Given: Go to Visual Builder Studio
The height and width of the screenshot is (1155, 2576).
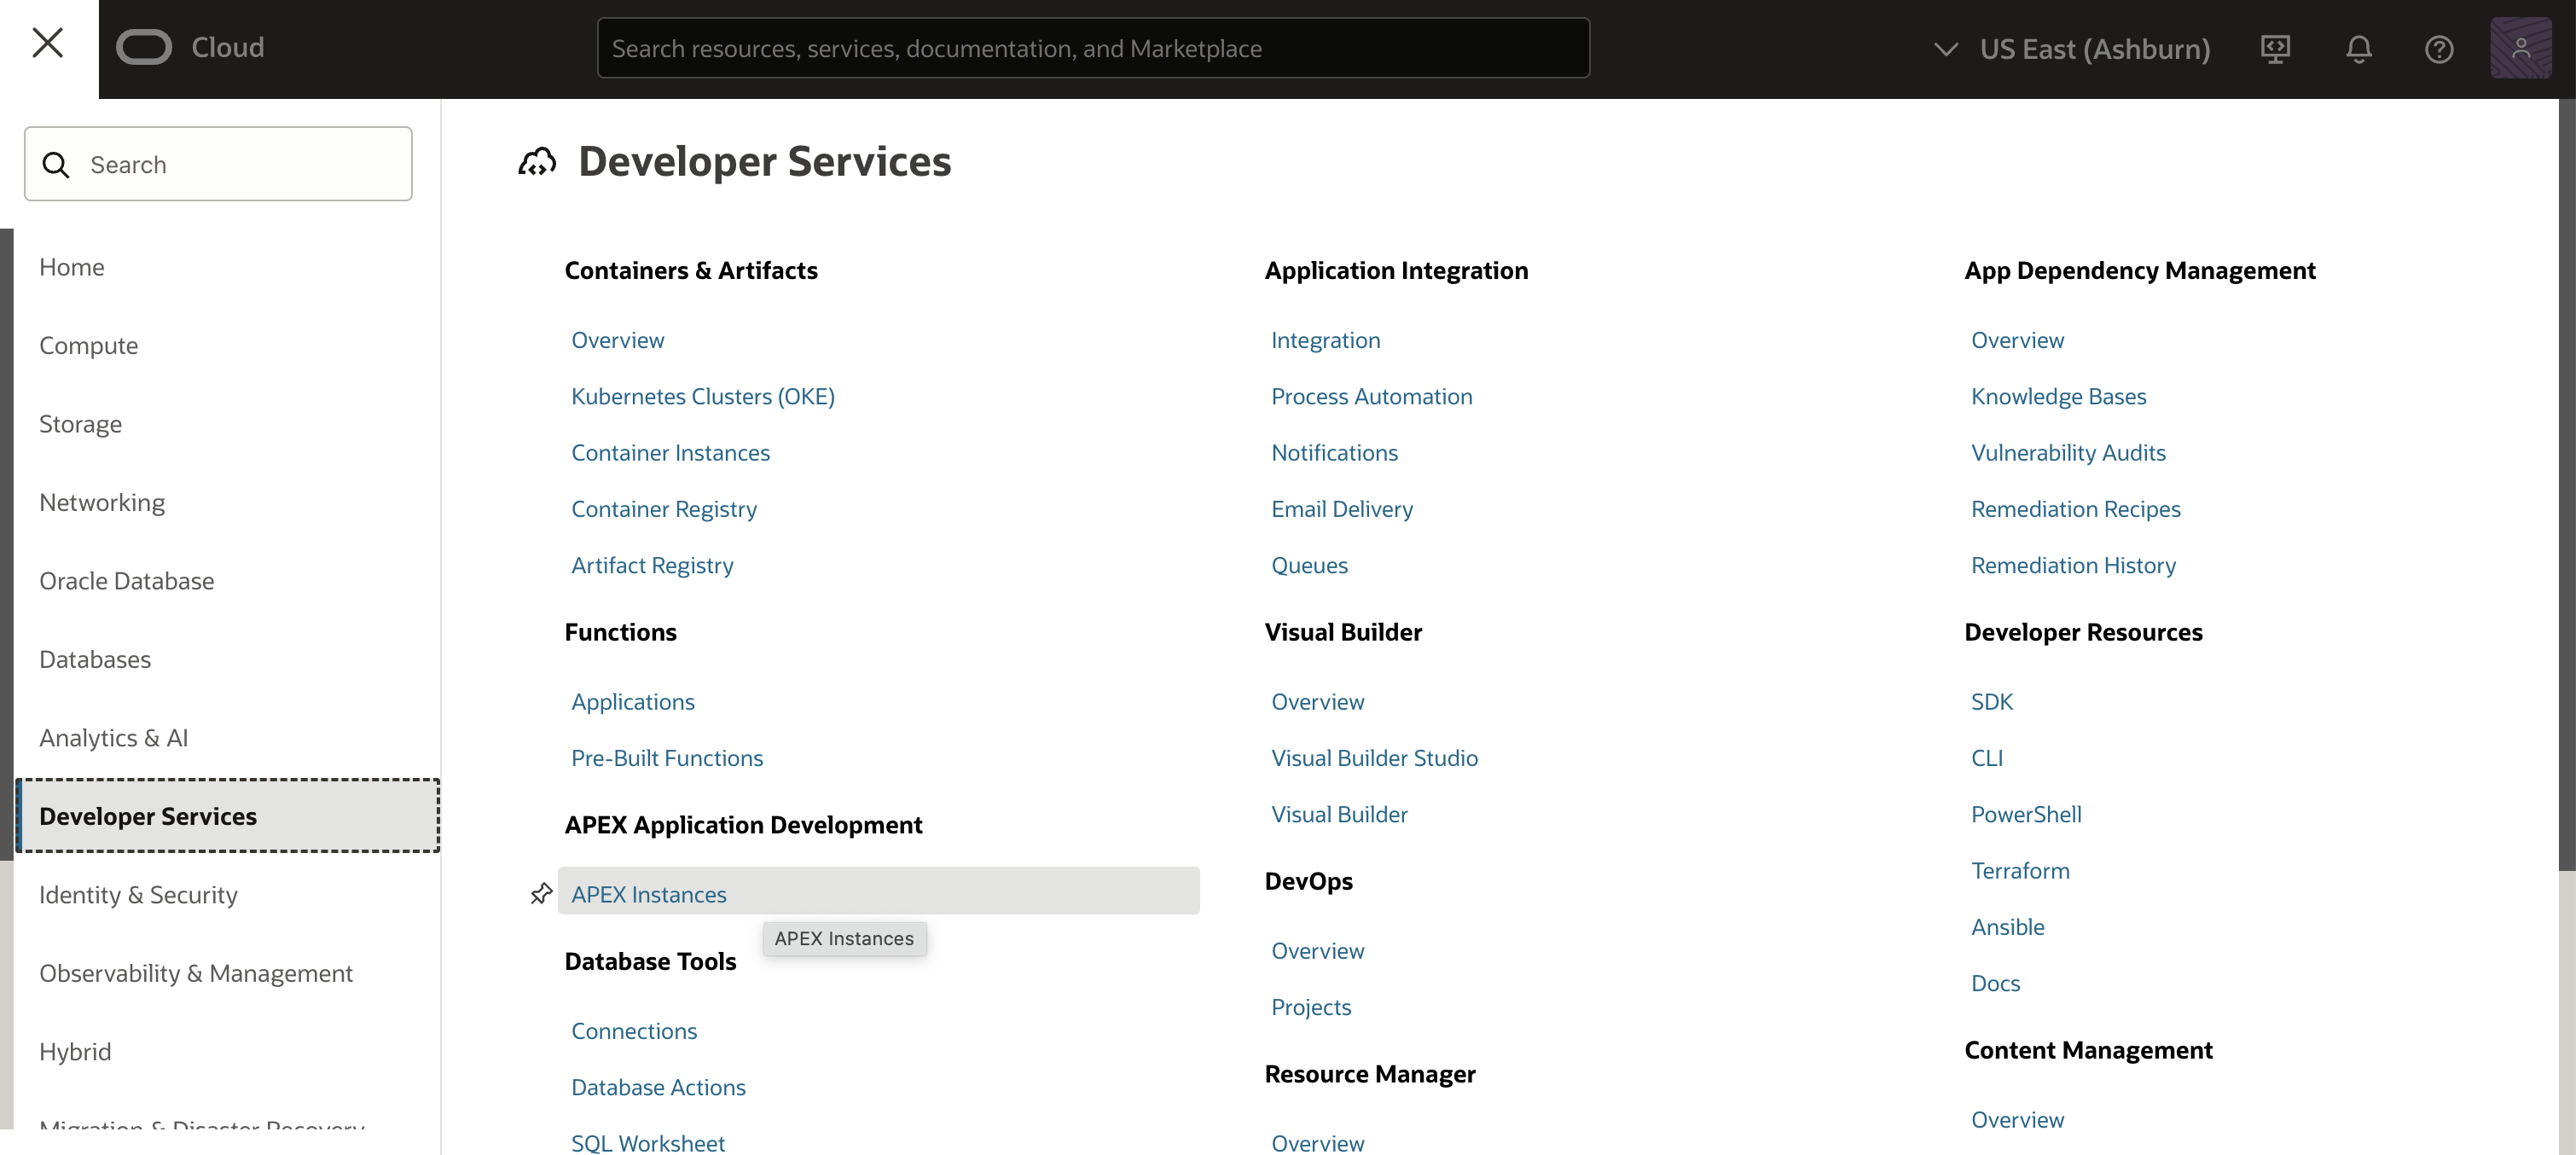Looking at the screenshot, I should coord(1374,757).
